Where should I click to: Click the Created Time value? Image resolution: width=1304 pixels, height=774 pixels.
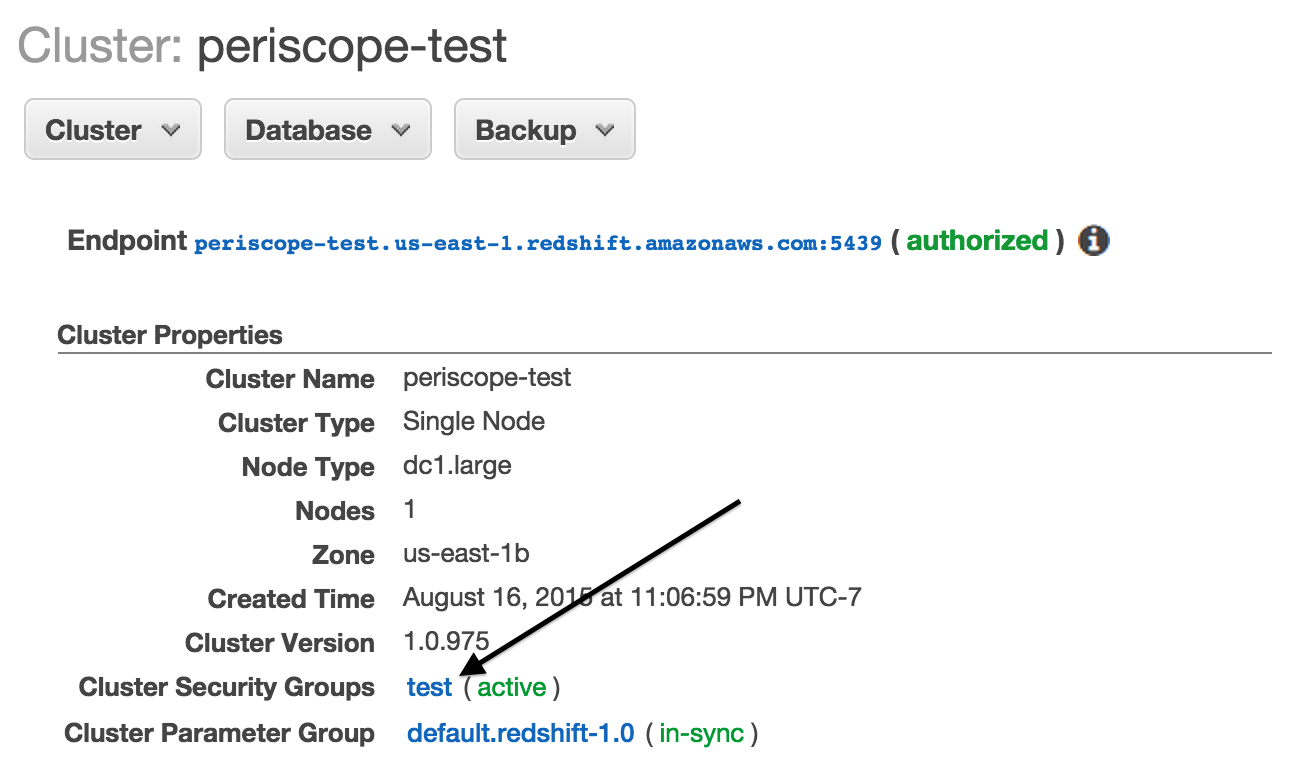pyautogui.click(x=632, y=598)
